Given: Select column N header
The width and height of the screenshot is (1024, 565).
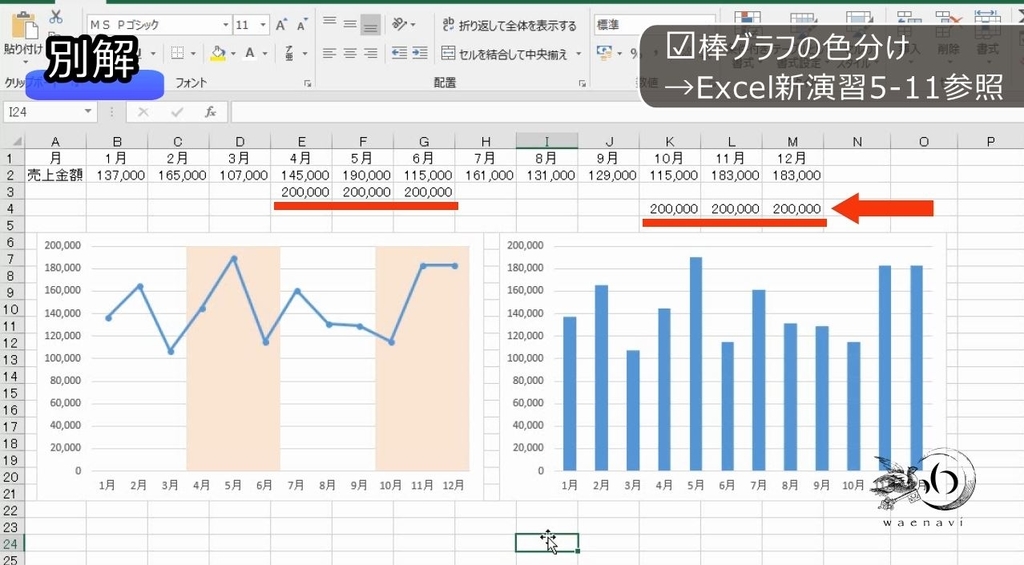Looking at the screenshot, I should tap(857, 141).
